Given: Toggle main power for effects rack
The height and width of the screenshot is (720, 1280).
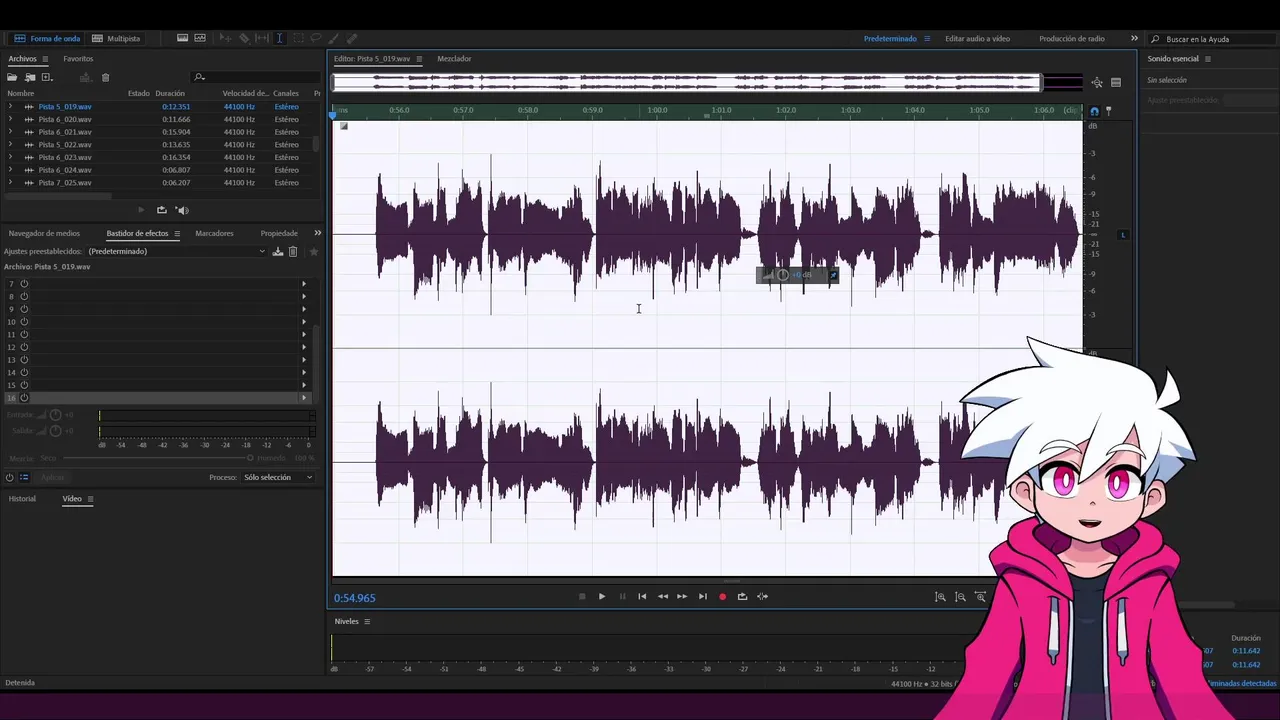Looking at the screenshot, I should 10,477.
